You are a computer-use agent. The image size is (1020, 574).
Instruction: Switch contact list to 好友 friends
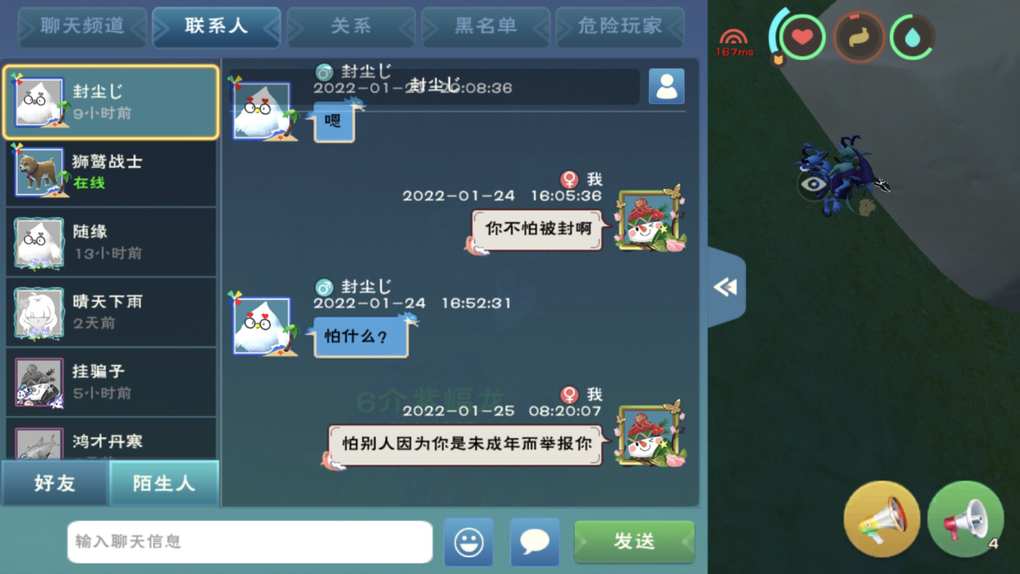click(x=55, y=483)
